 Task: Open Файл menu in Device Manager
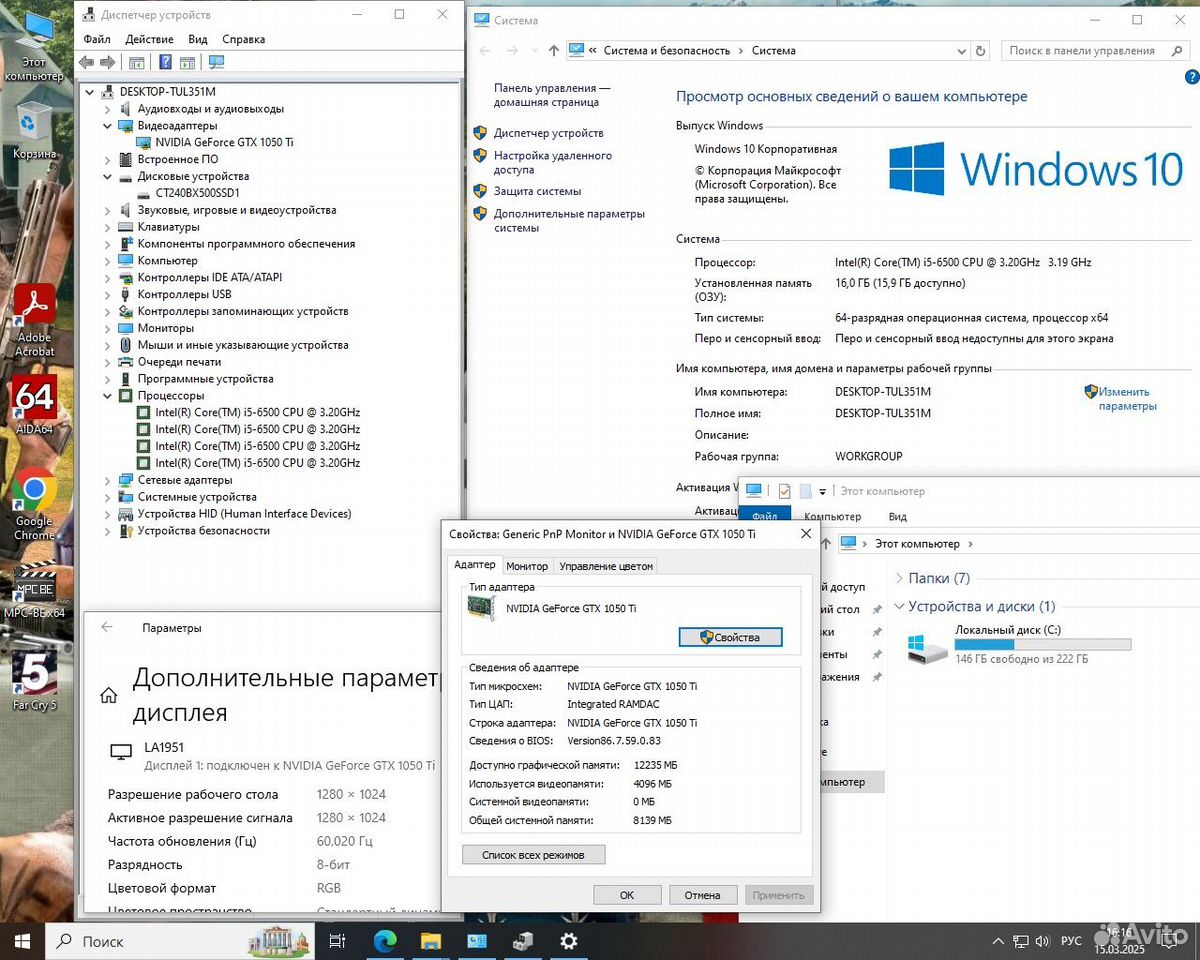(x=97, y=39)
